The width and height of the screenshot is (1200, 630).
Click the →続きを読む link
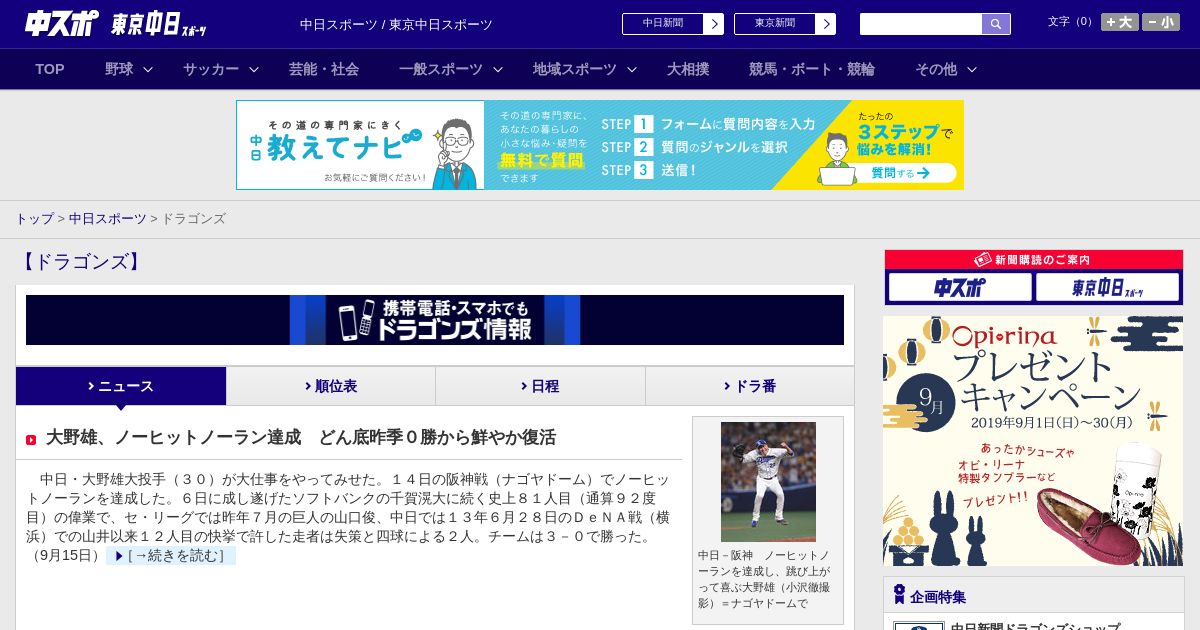pyautogui.click(x=171, y=556)
